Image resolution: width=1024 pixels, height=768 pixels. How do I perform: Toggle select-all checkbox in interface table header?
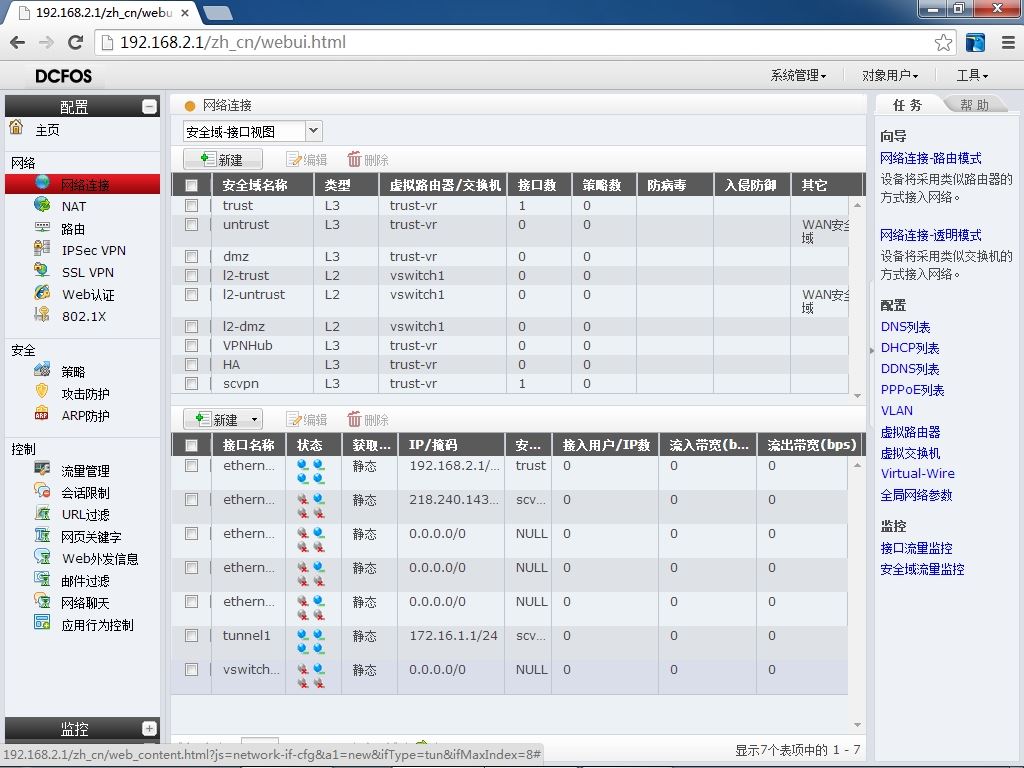[191, 445]
